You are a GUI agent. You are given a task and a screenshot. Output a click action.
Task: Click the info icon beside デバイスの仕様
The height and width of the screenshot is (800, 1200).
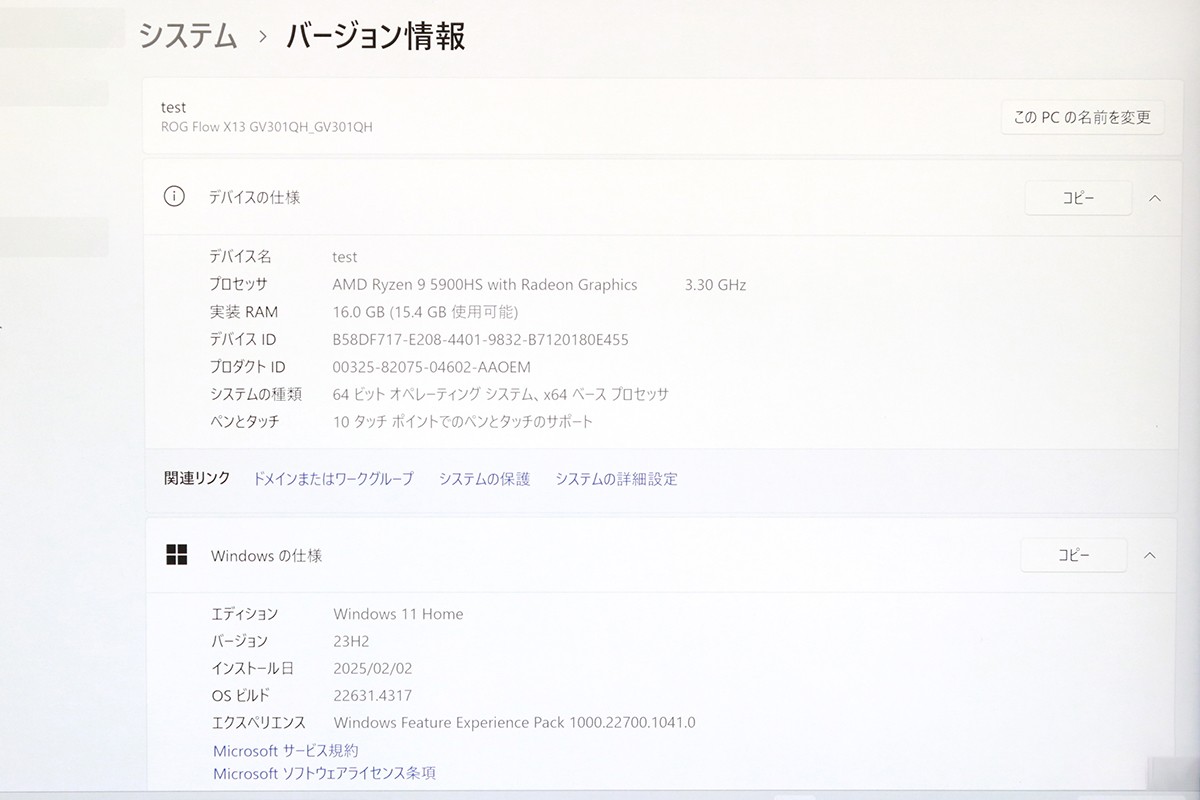click(x=174, y=196)
